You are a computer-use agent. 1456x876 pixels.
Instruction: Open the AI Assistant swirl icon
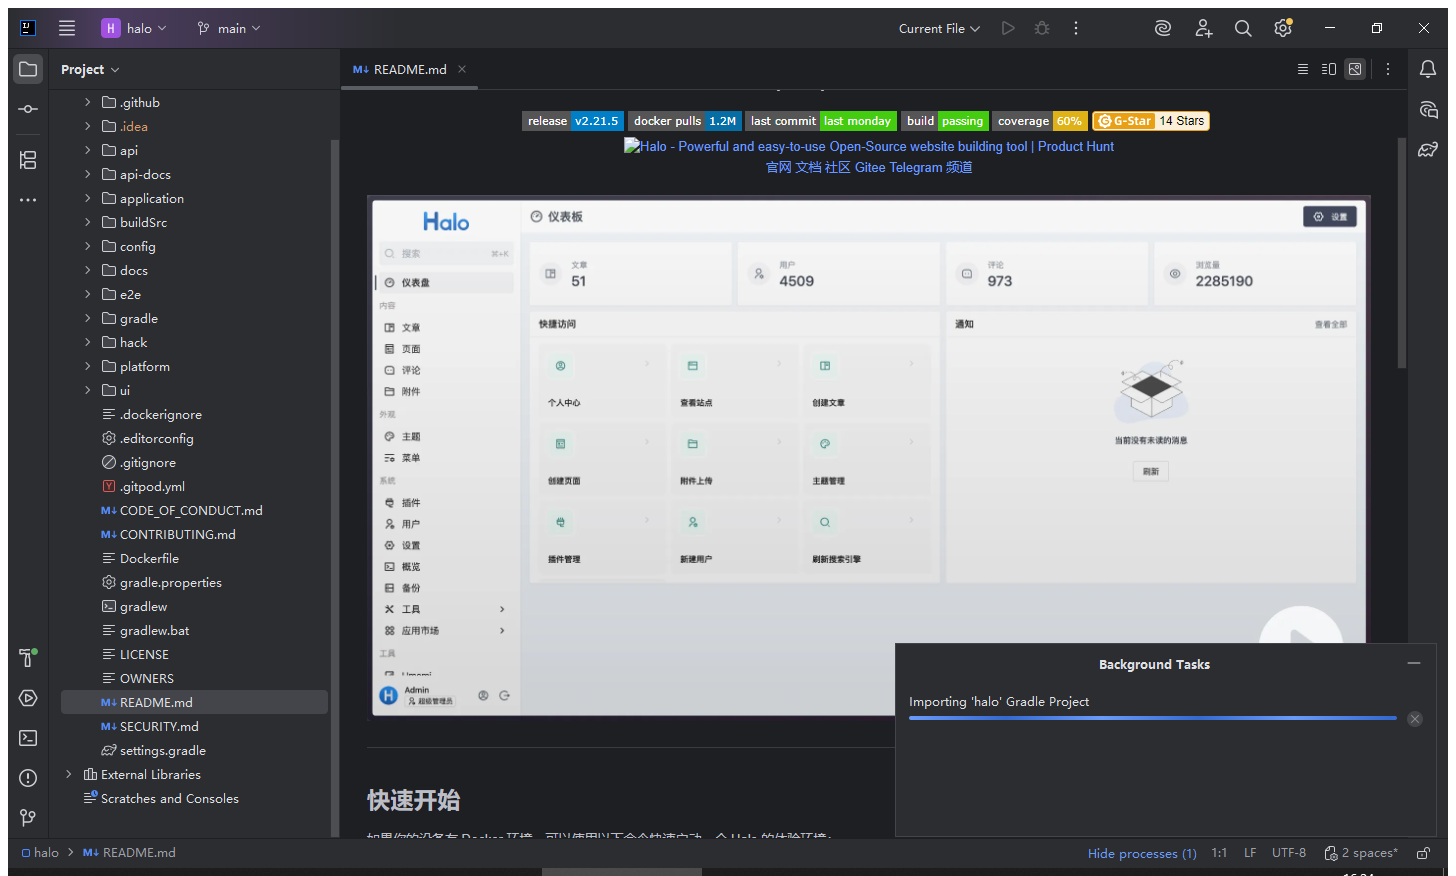click(1162, 28)
